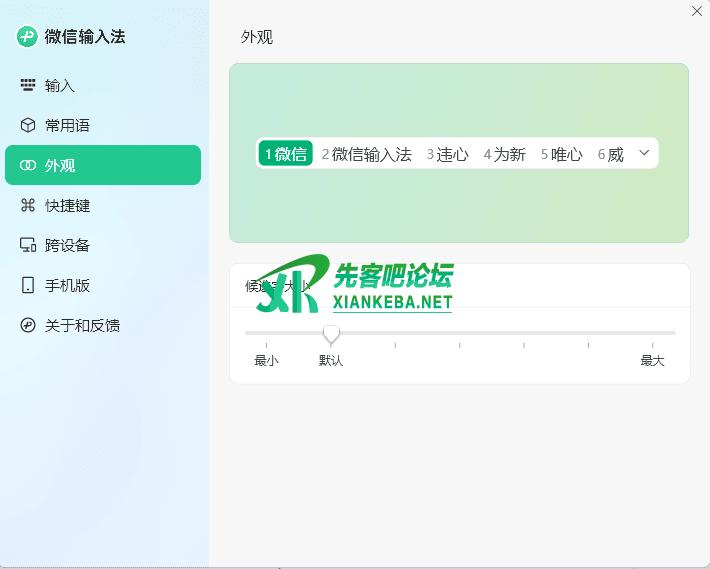Click the candidate size slider handle
Screen dimensions: 710x569
tap(331, 334)
